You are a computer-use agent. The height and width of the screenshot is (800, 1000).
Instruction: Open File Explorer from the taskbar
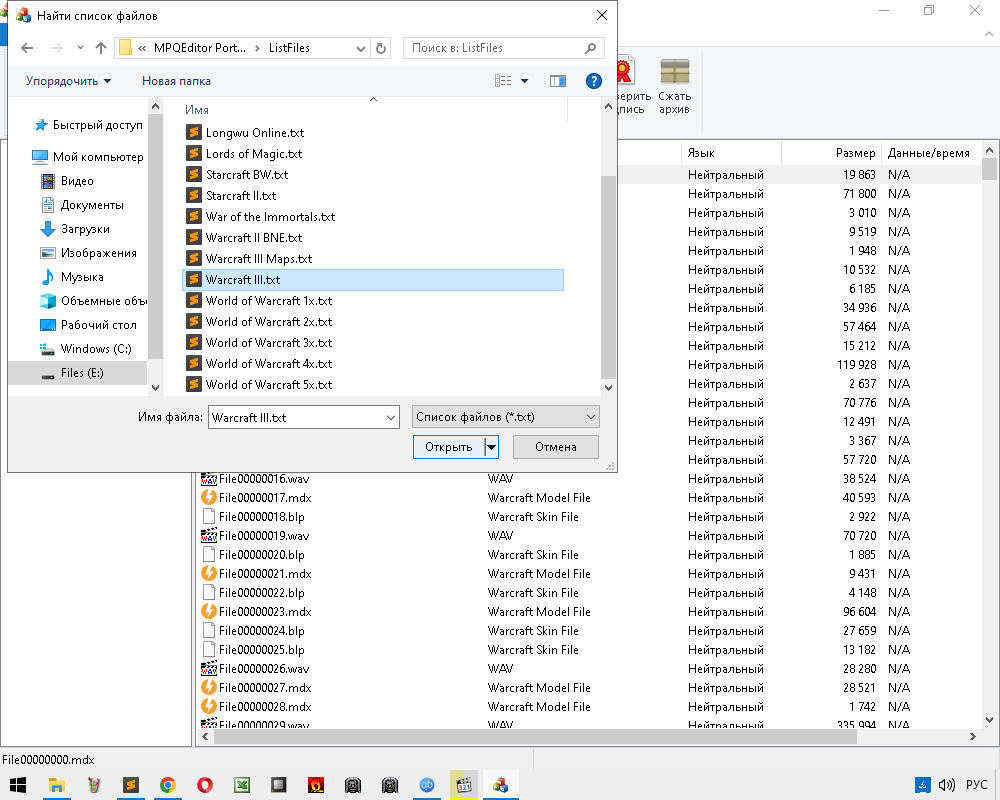(x=57, y=785)
